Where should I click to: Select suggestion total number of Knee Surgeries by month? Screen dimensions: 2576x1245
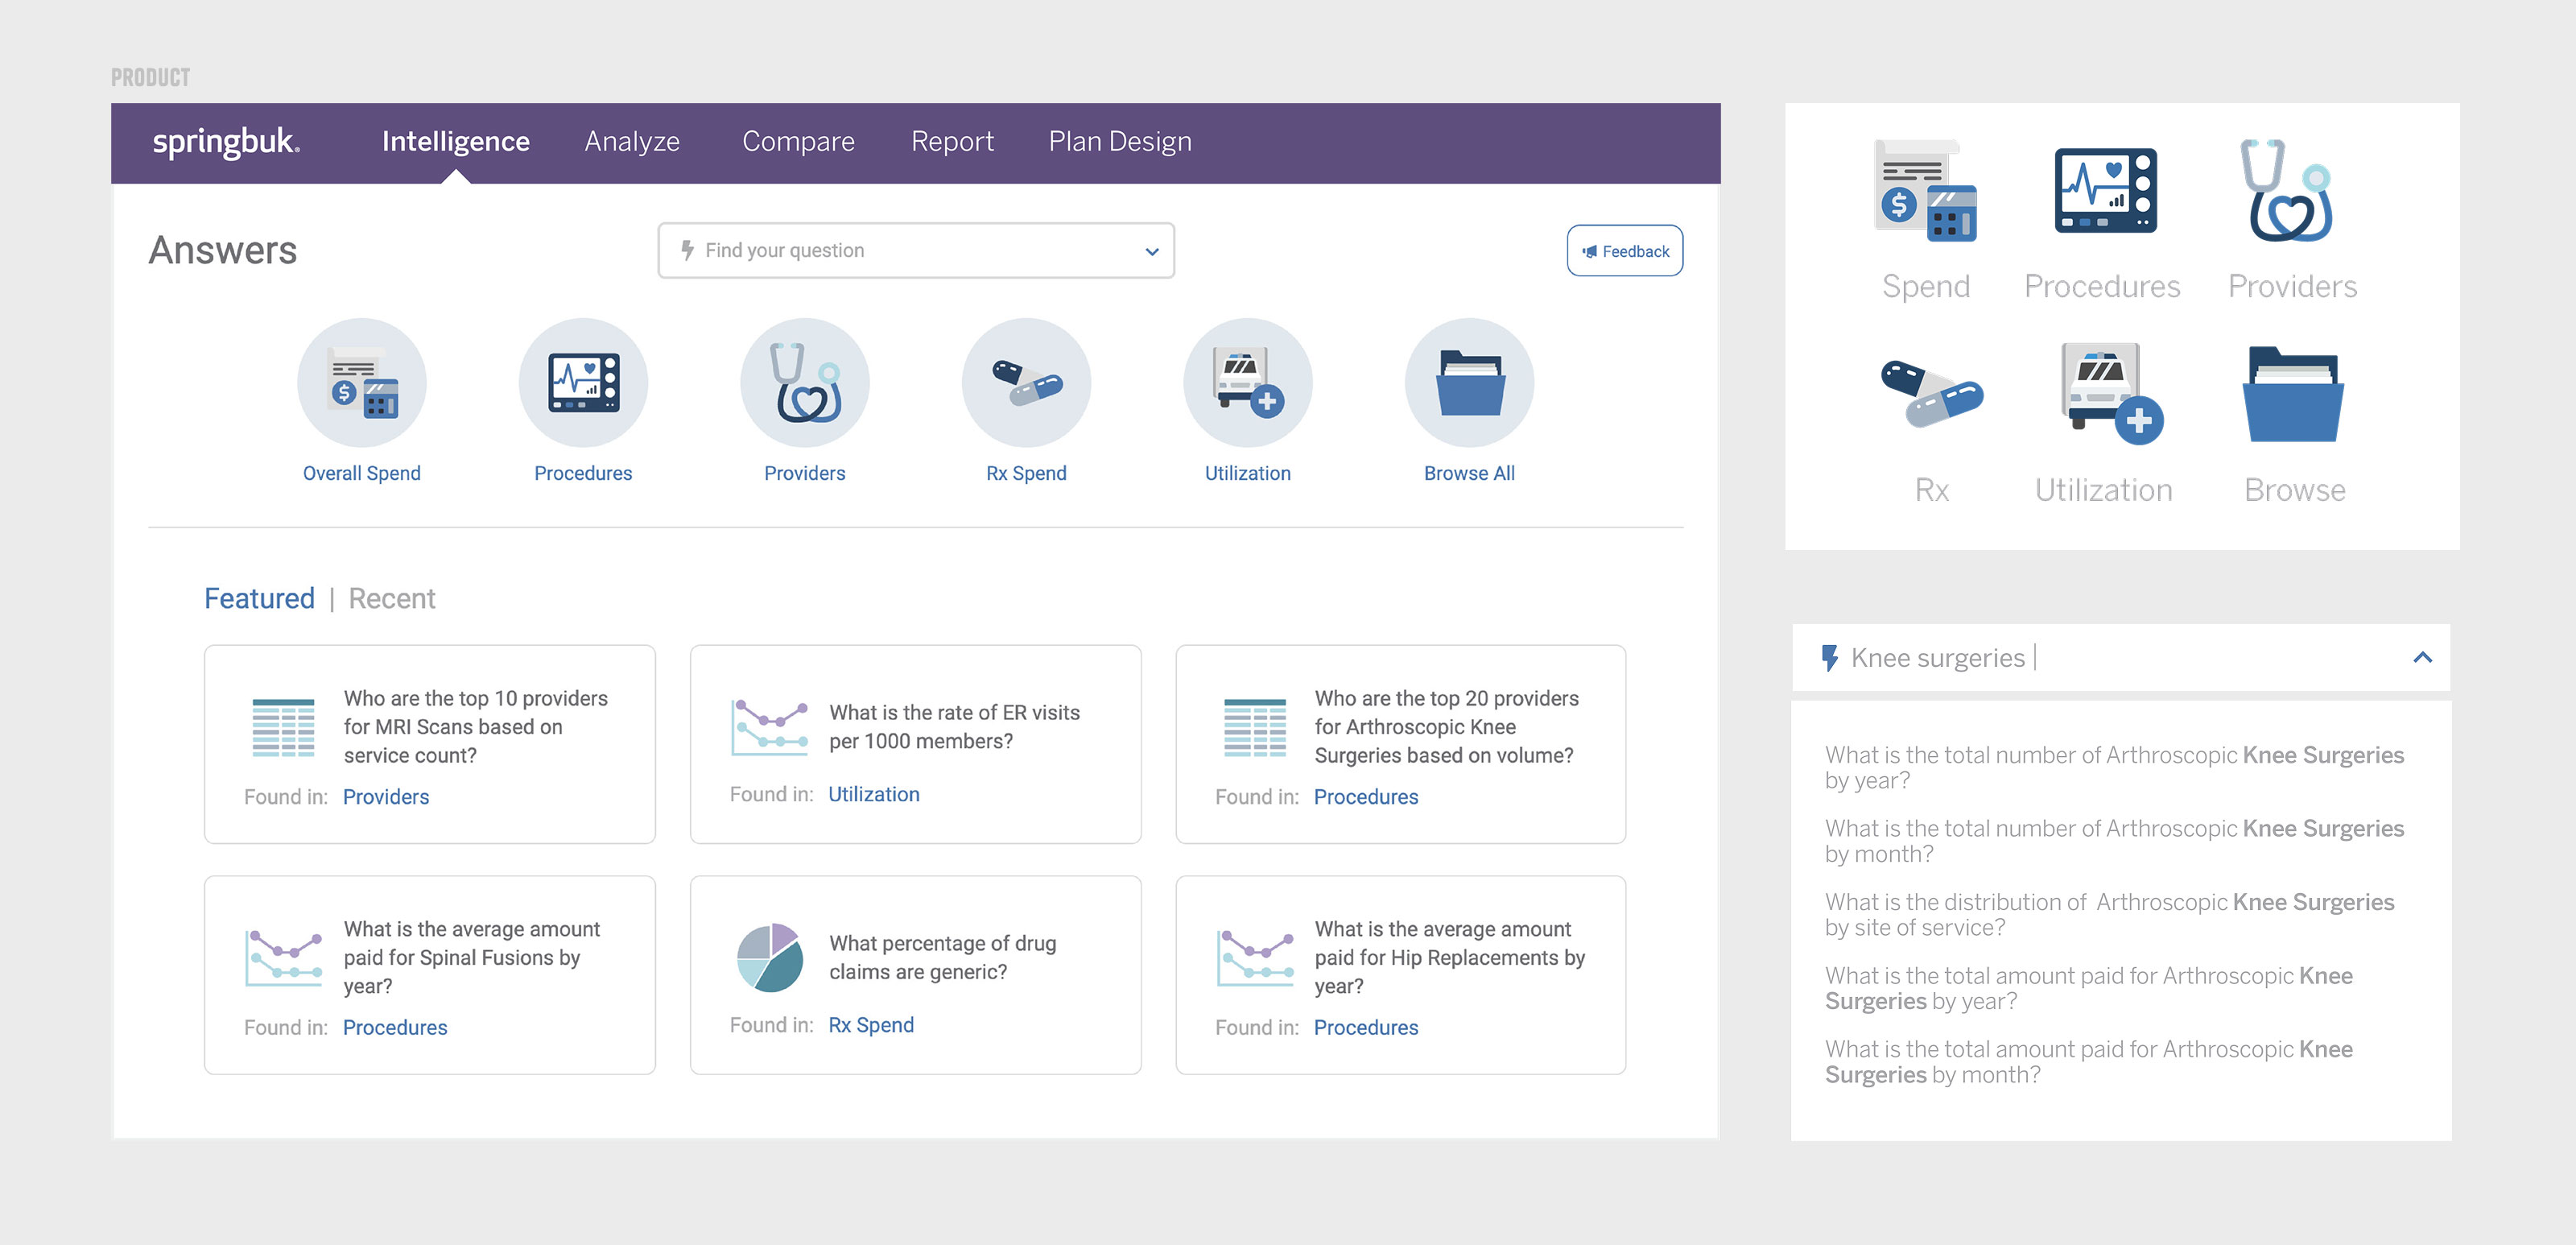[2114, 841]
